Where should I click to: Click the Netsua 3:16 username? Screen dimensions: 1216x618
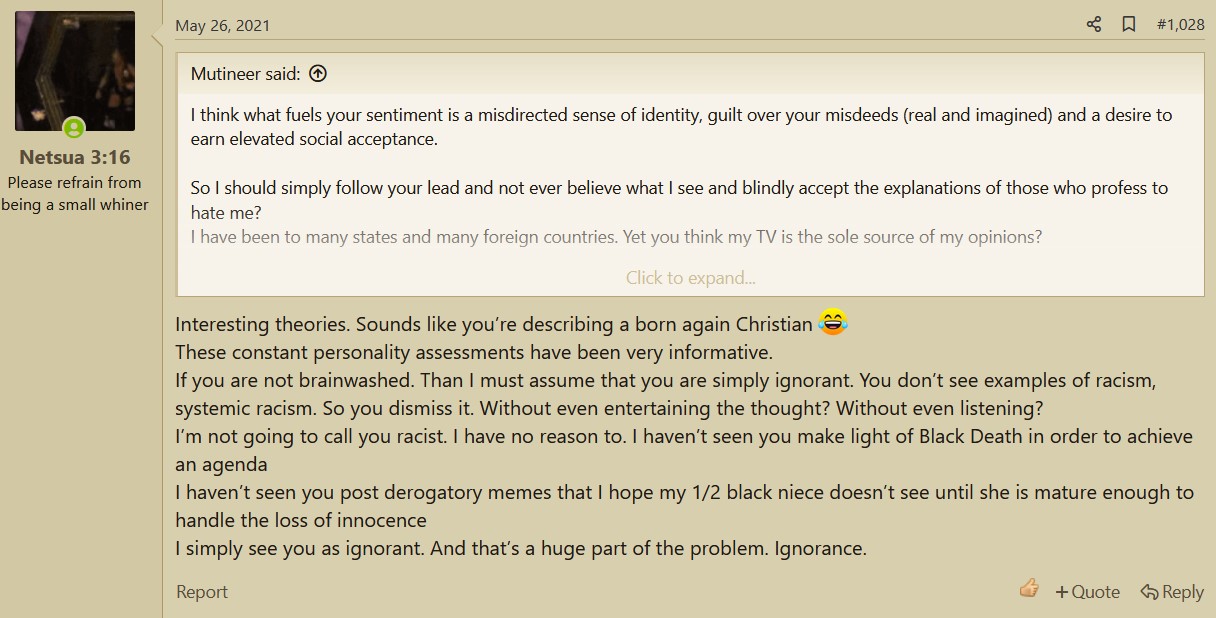click(x=75, y=157)
